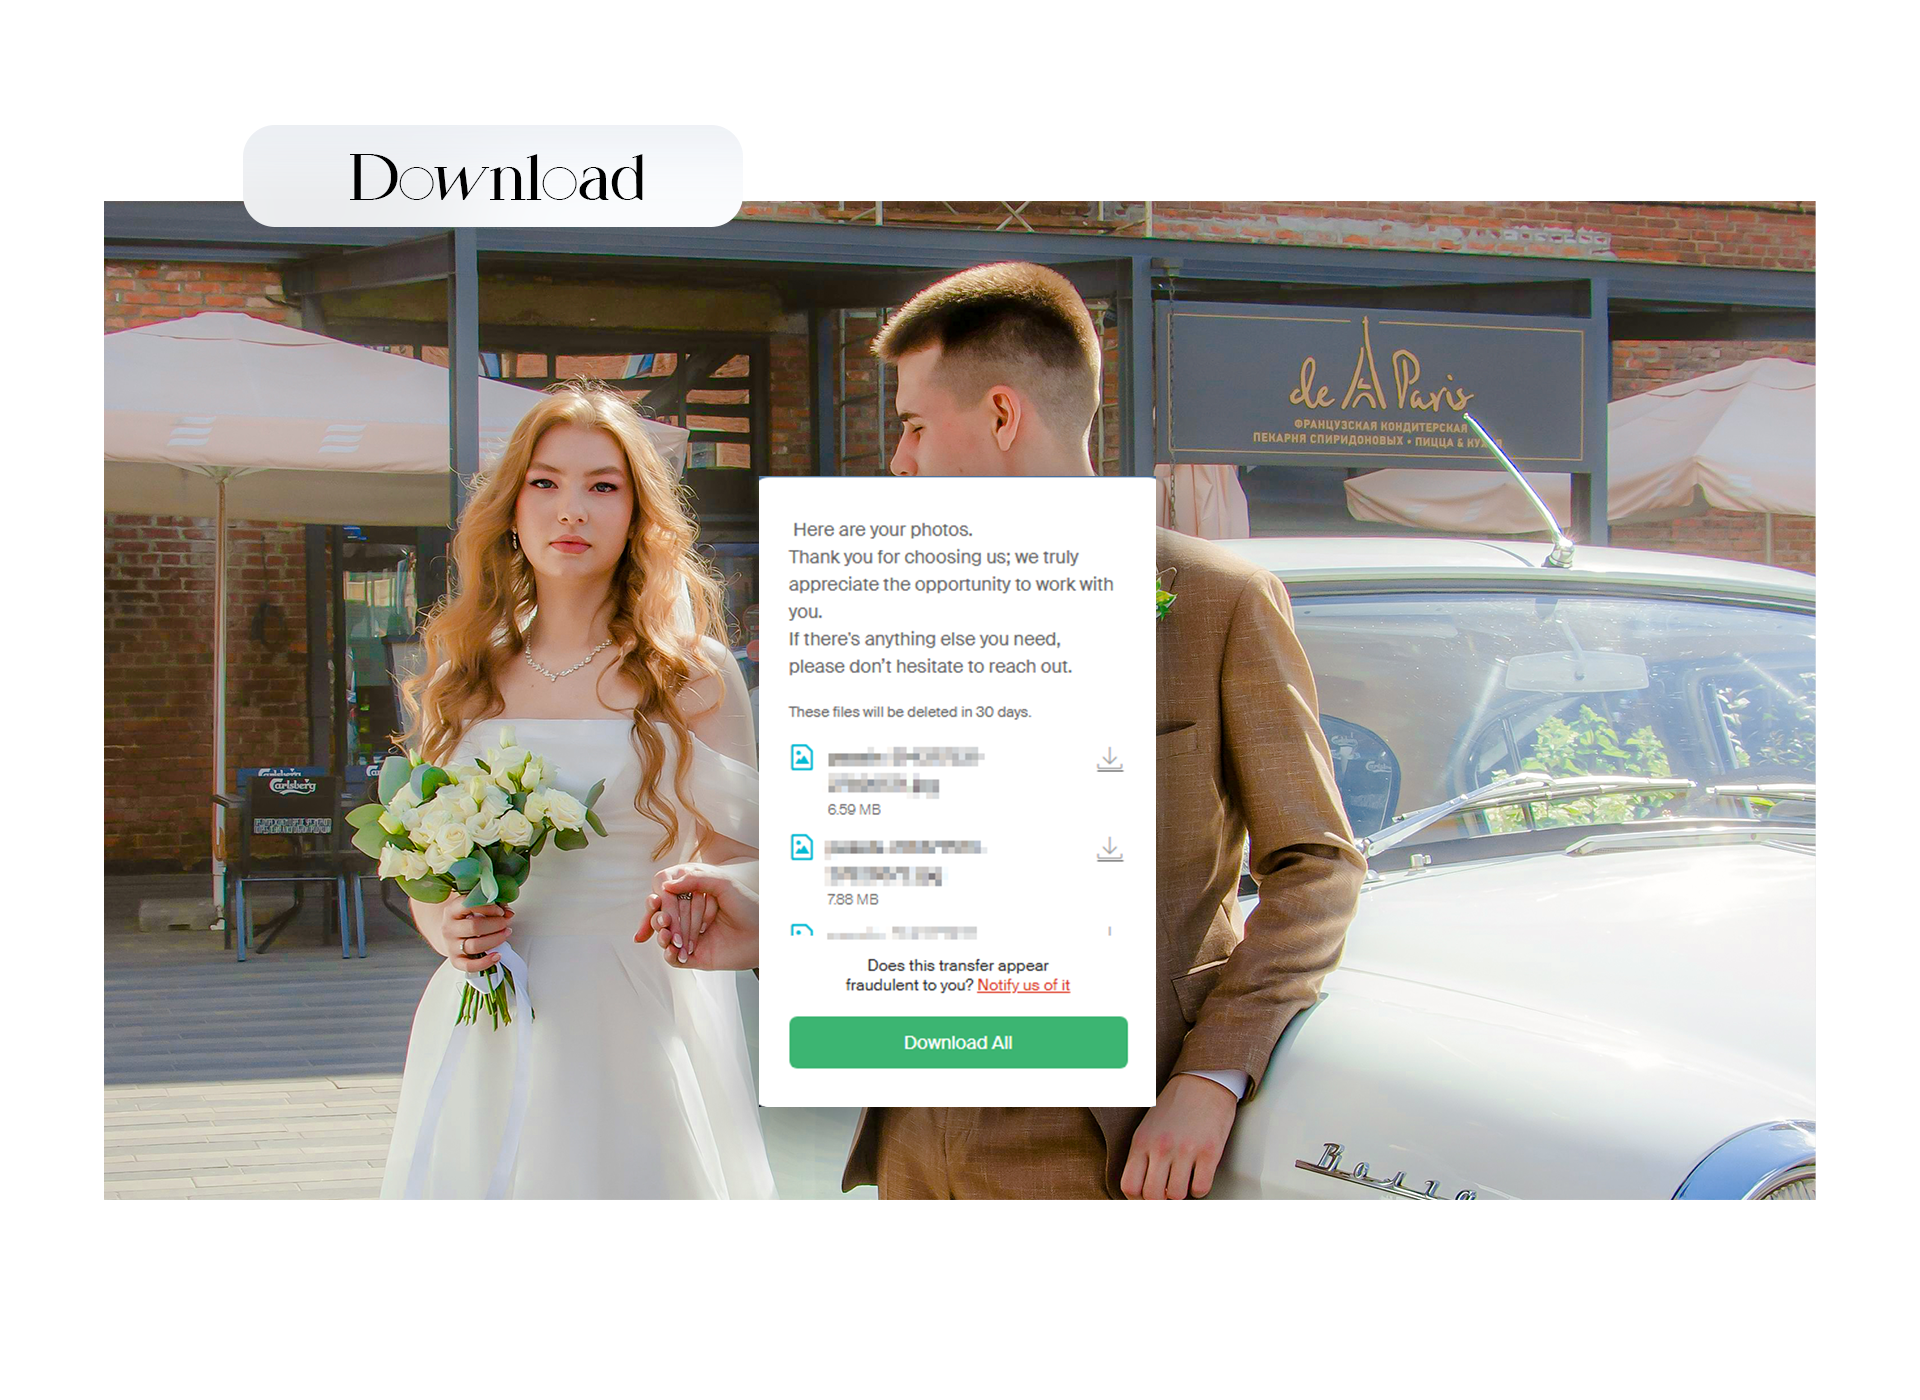The height and width of the screenshot is (1400, 1920).
Task: Open the 'Notify us of it' link
Action: click(1023, 985)
